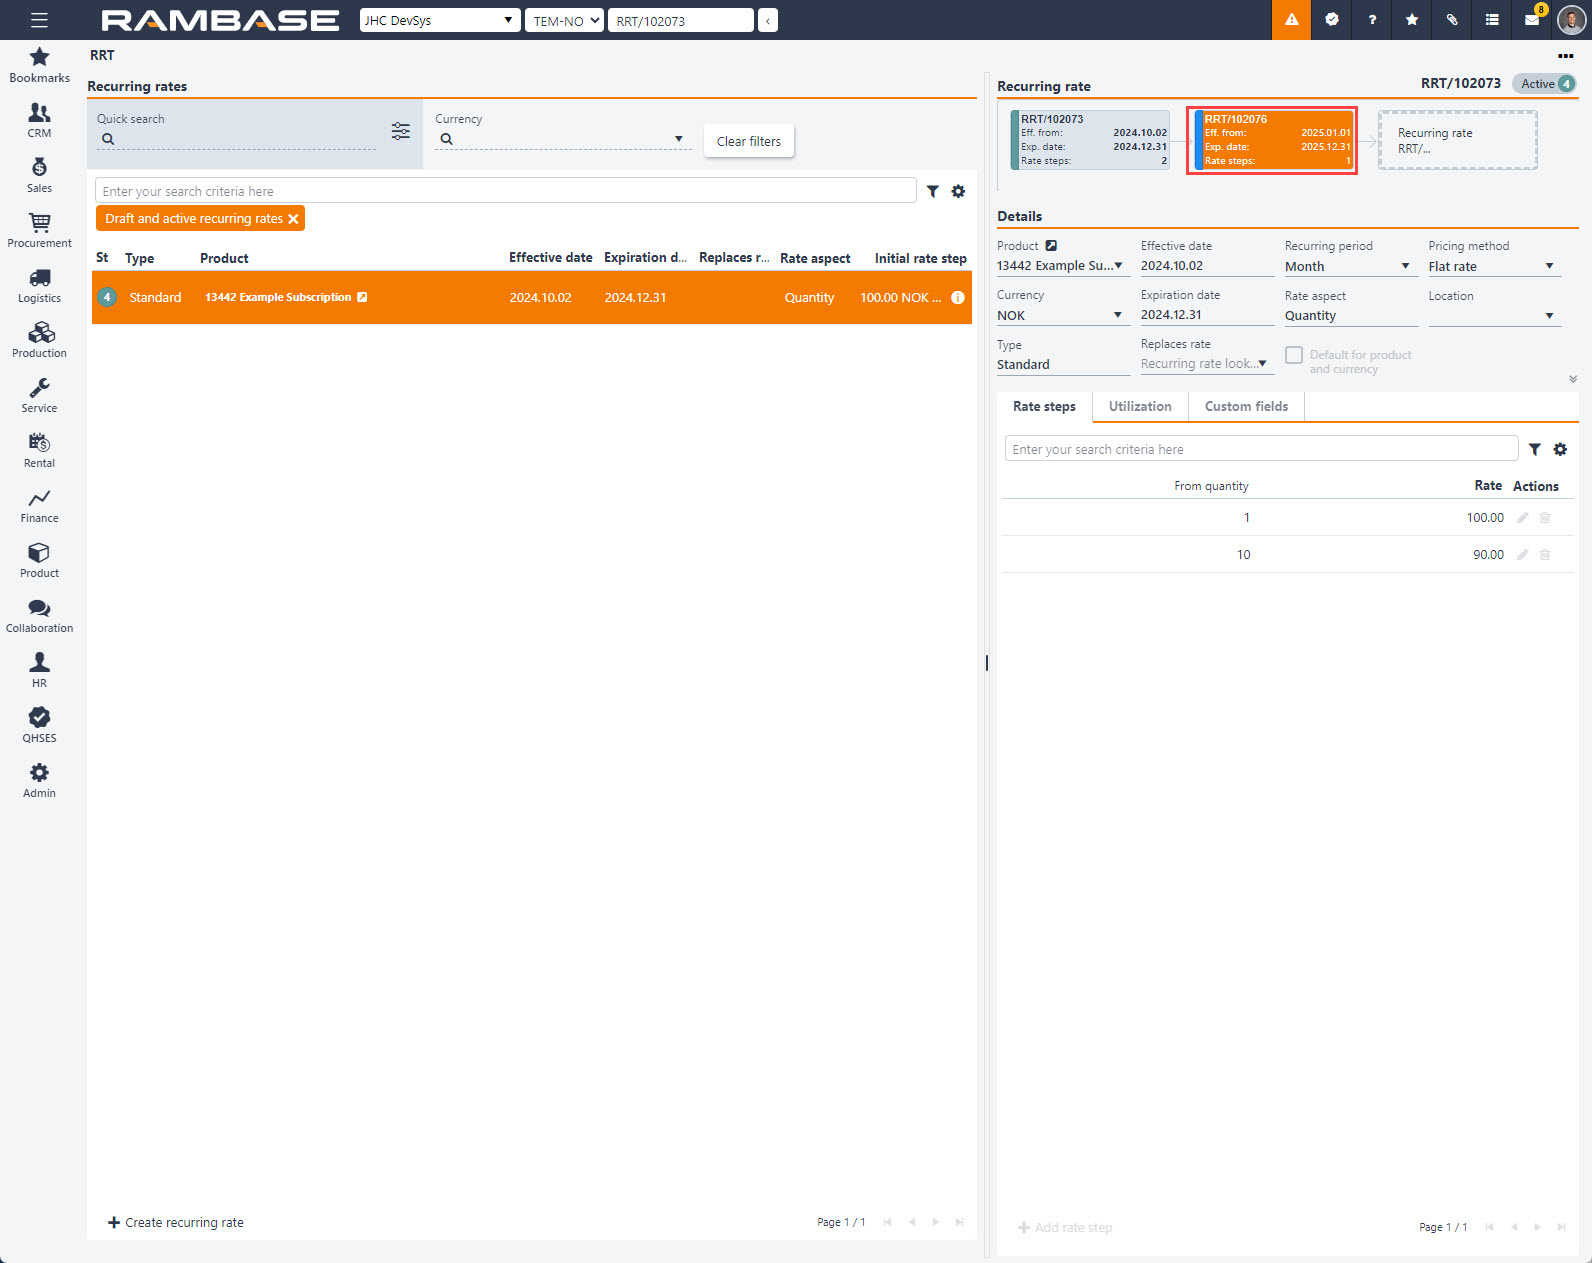
Task: Click the mail notifications icon
Action: tap(1531, 20)
